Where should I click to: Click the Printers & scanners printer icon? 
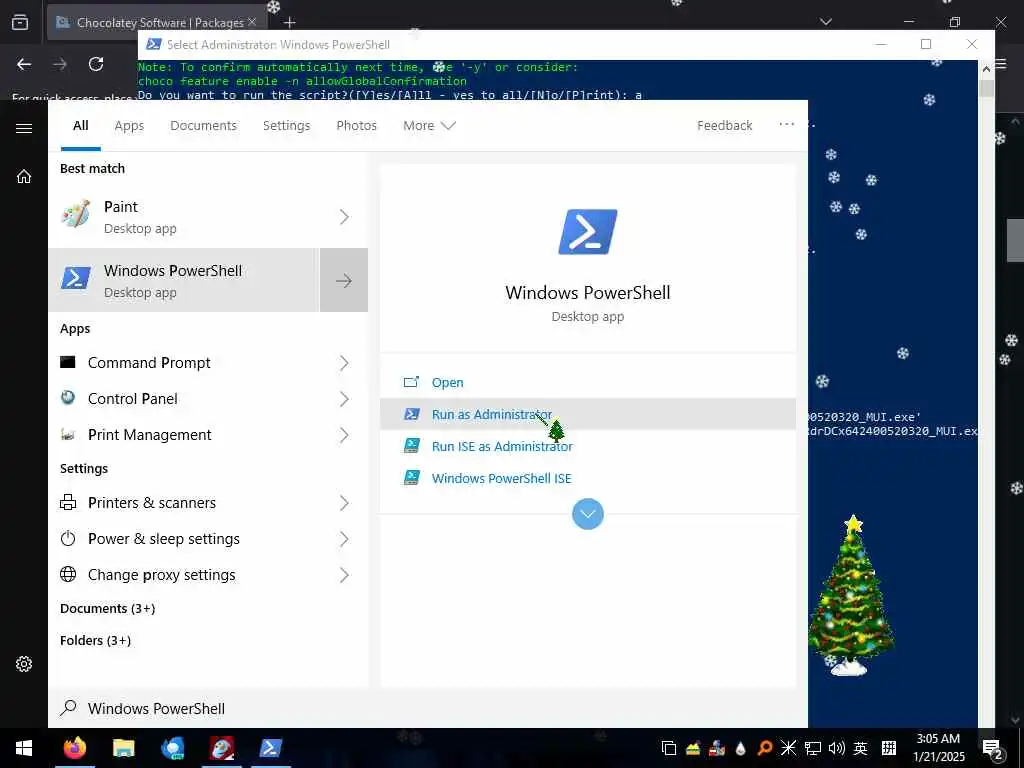coord(68,502)
